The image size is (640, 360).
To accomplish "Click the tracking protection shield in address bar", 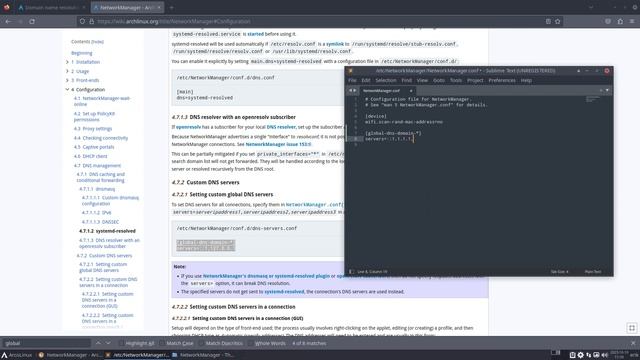I will 82,21.
